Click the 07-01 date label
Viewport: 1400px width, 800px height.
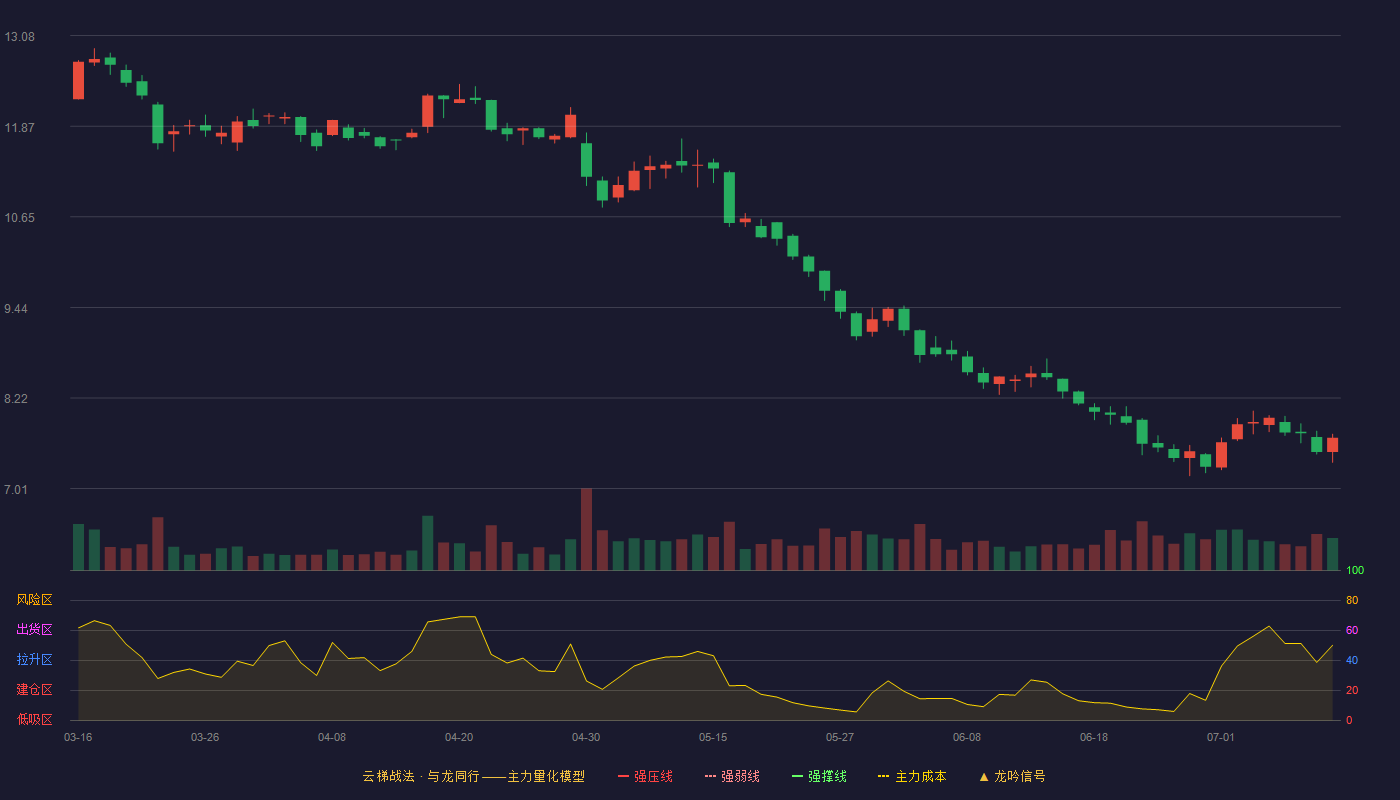pos(1221,737)
